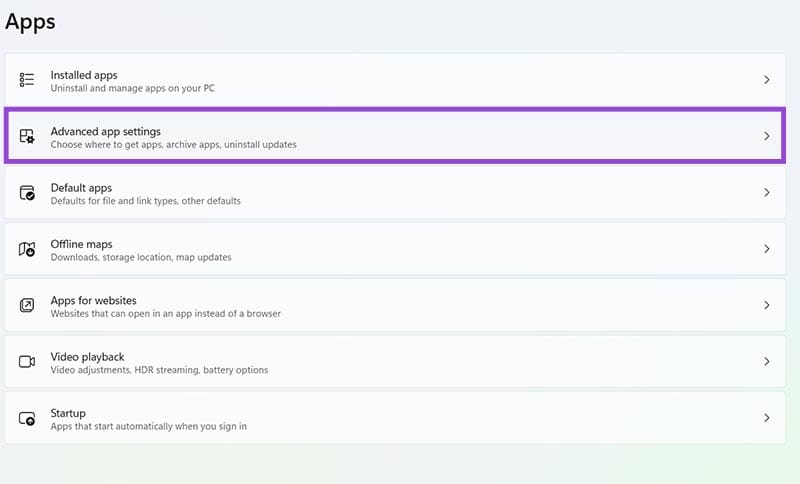The image size is (800, 484).
Task: Click the Advanced app settings gear icon
Action: click(27, 136)
